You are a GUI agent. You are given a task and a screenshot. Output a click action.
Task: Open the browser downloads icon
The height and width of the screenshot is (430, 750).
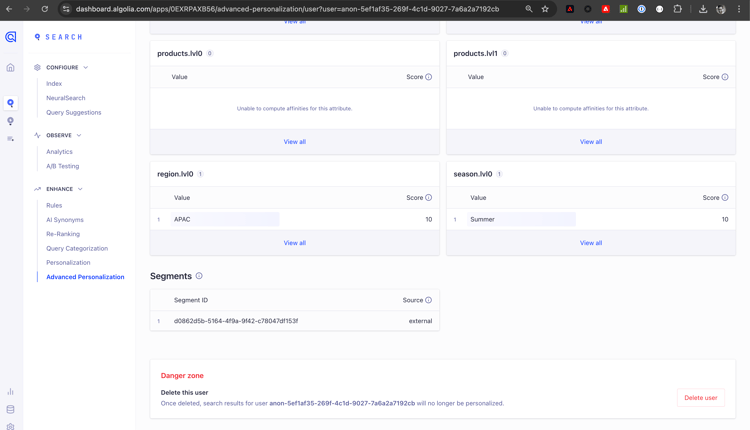tap(703, 9)
